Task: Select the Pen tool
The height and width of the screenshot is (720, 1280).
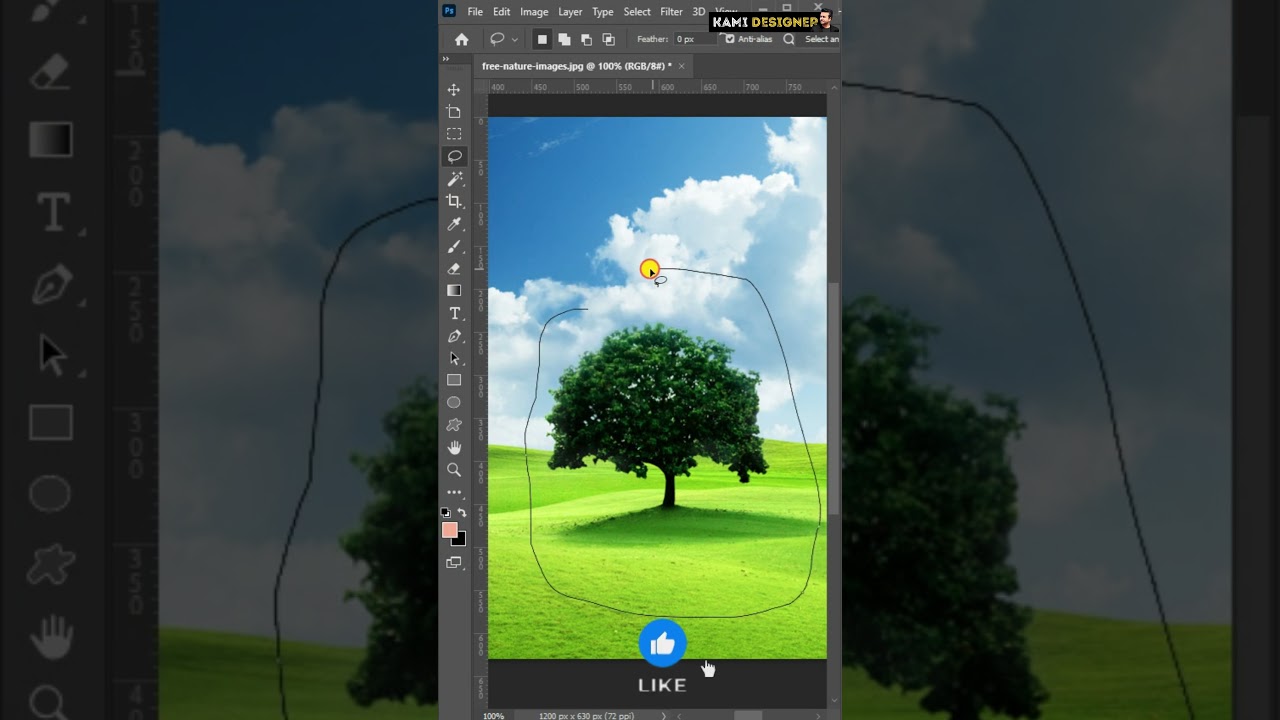Action: tap(454, 336)
